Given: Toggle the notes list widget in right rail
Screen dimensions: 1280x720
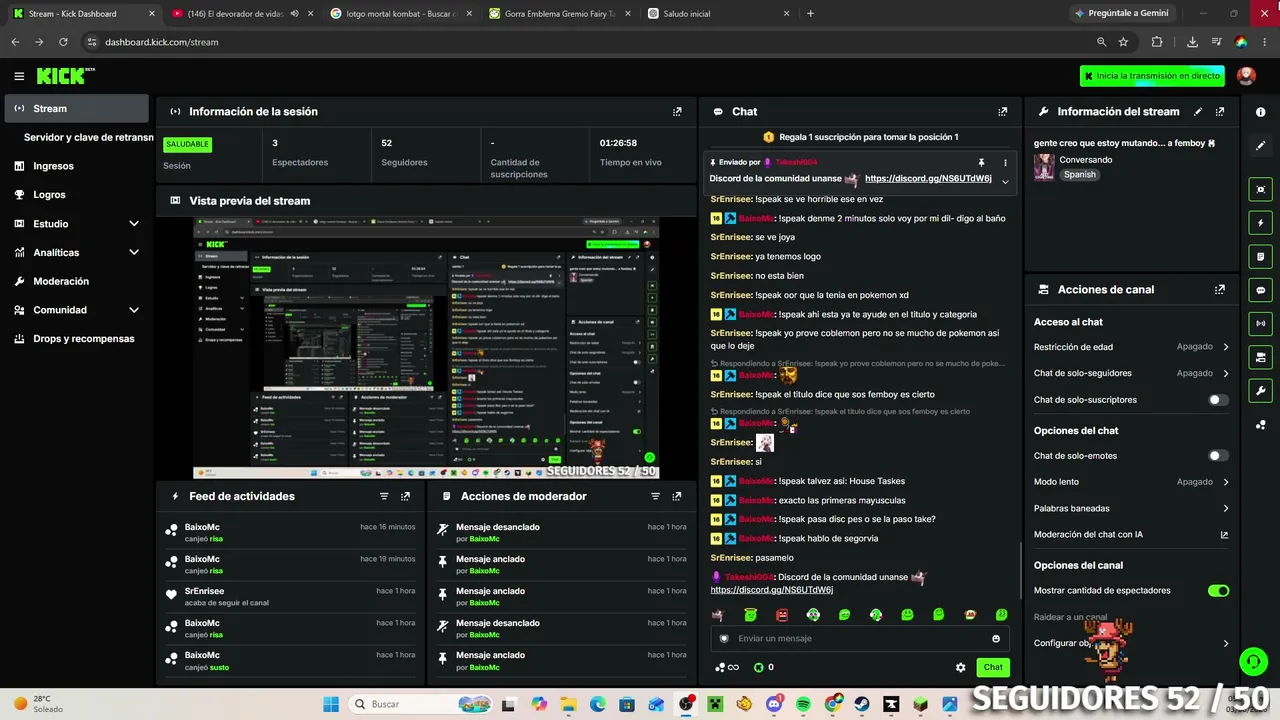Looking at the screenshot, I should coord(1261,256).
